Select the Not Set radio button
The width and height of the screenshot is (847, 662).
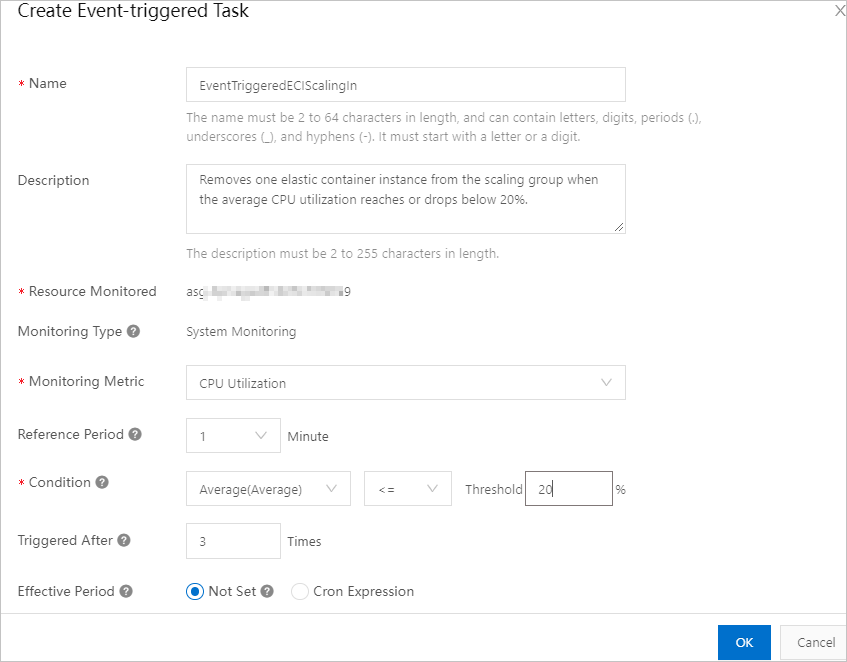(194, 592)
